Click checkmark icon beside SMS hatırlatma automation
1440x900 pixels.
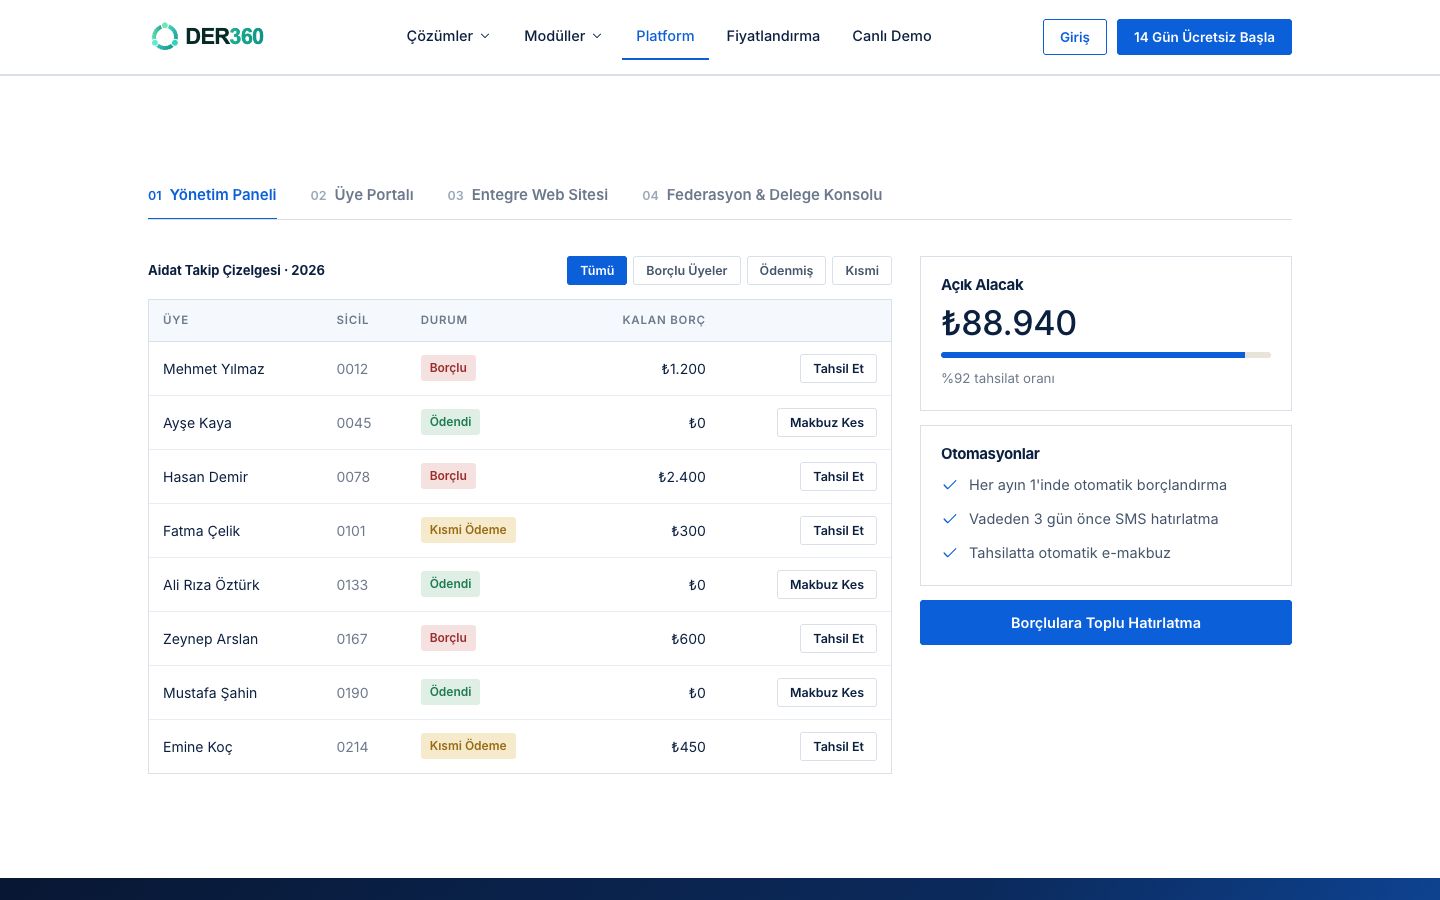(x=950, y=519)
